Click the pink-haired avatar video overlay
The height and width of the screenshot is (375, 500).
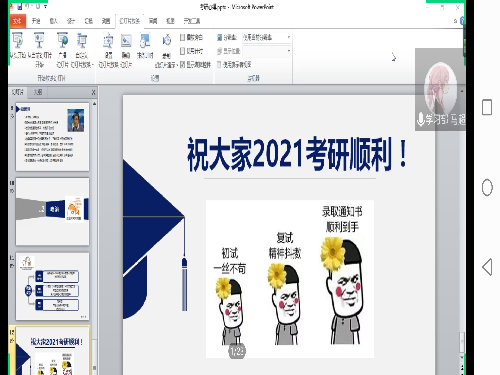(440, 89)
